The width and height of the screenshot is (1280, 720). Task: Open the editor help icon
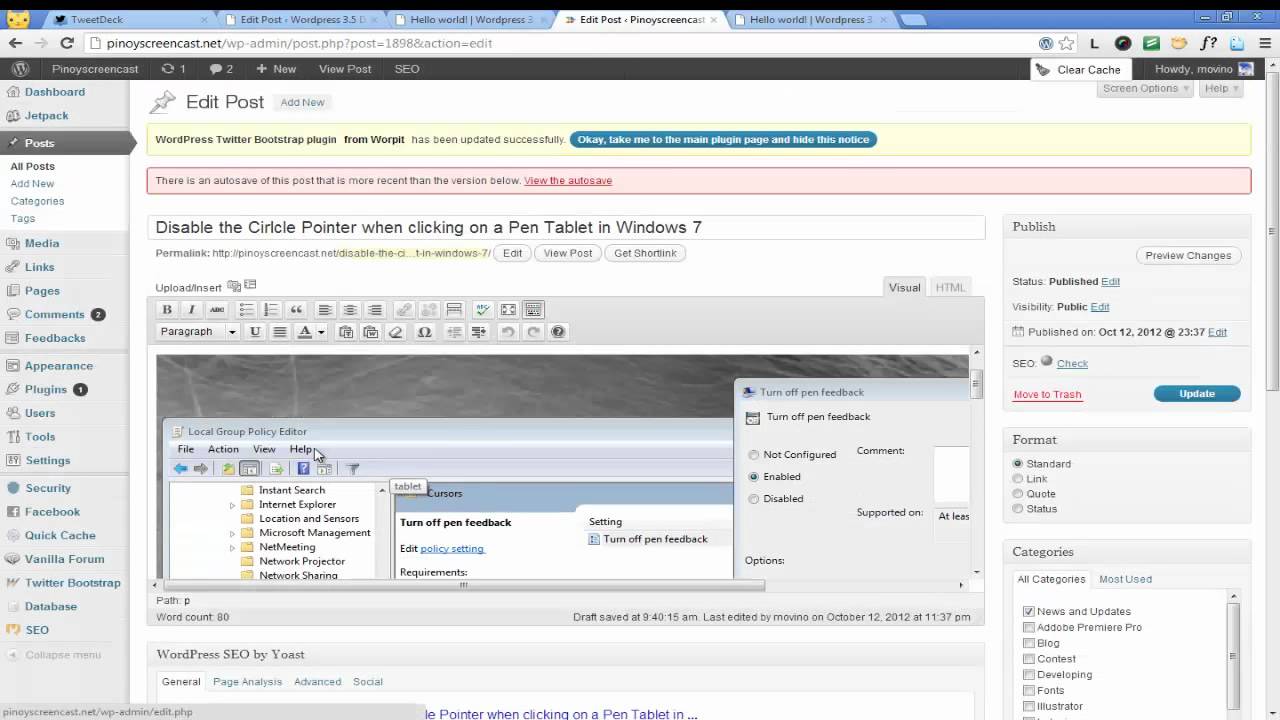tap(558, 332)
